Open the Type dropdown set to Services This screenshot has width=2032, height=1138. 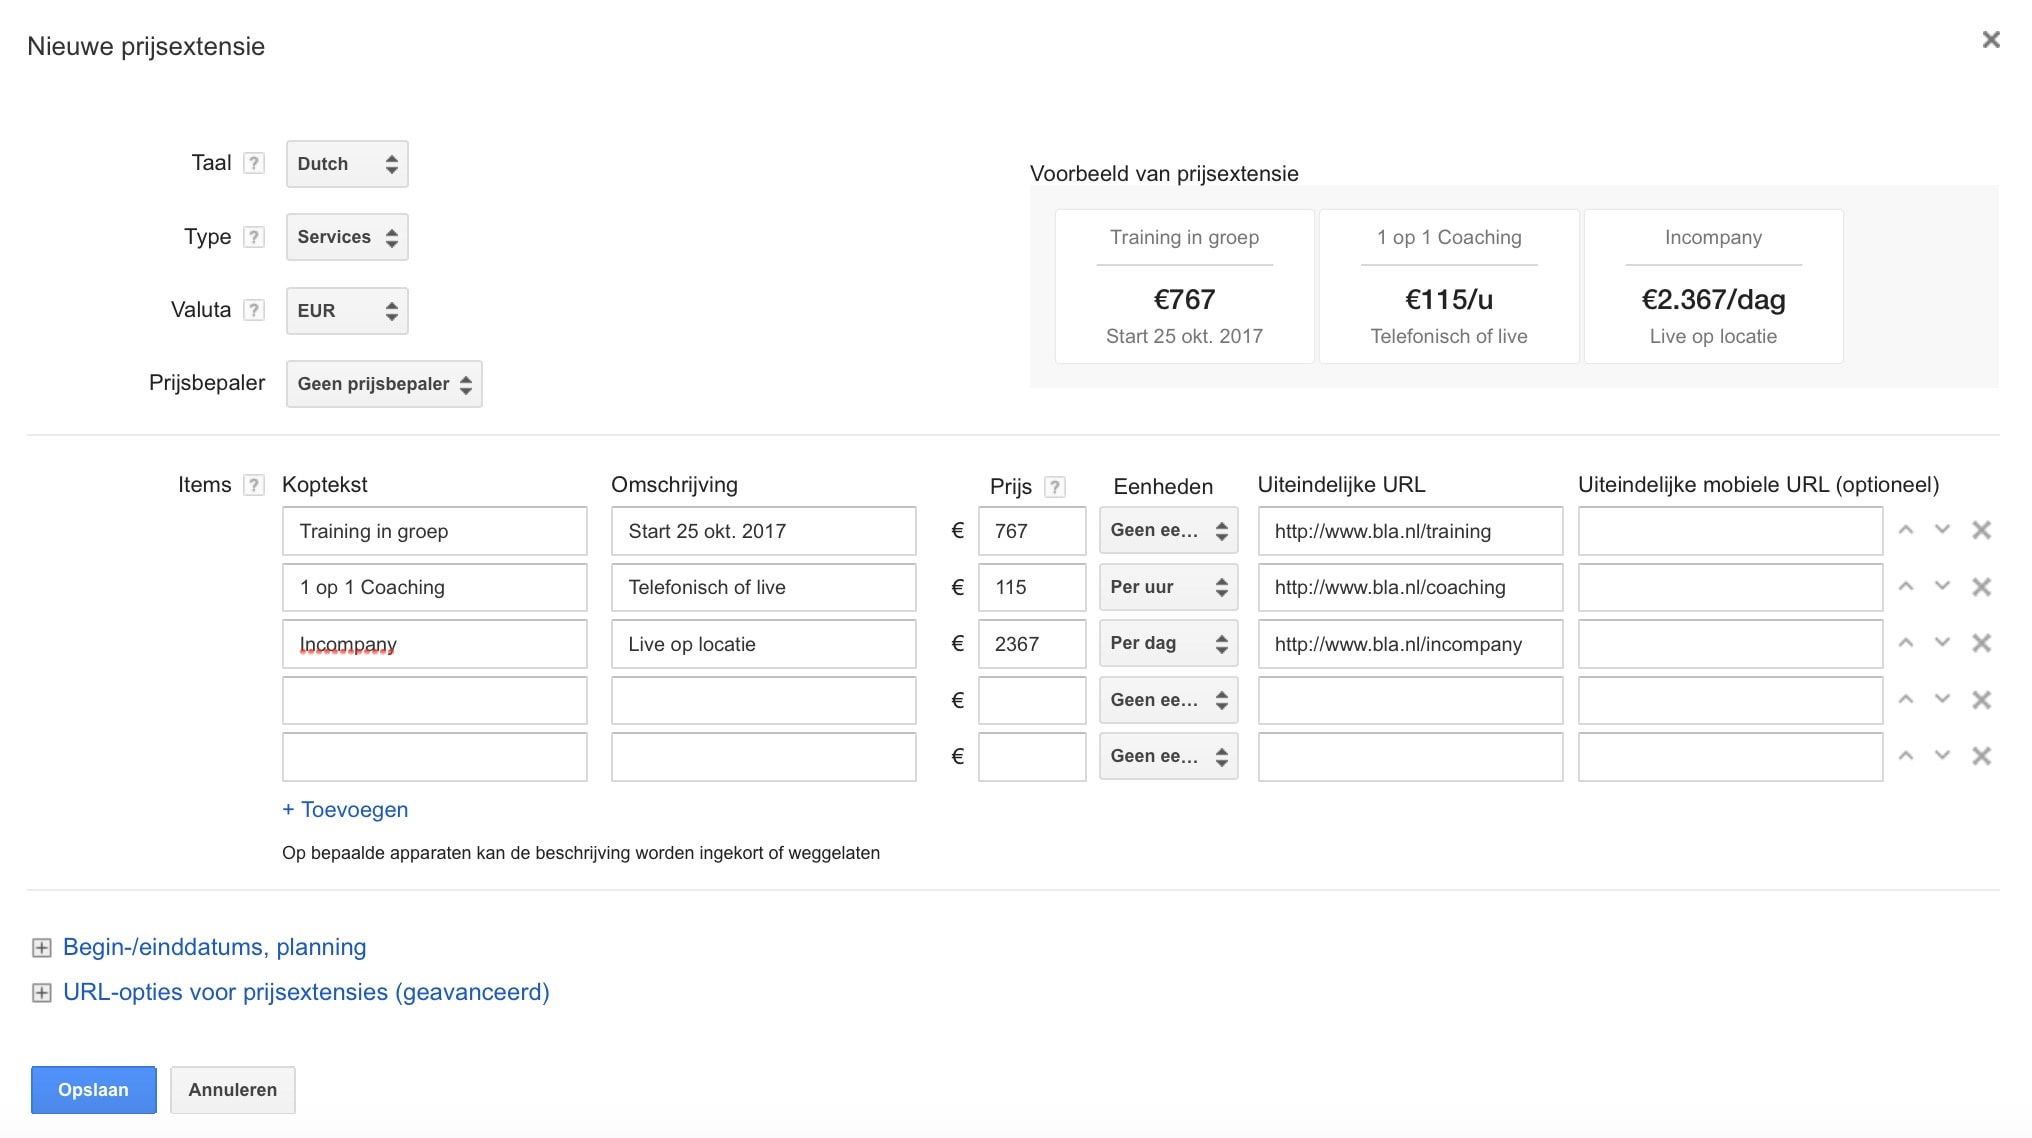347,237
